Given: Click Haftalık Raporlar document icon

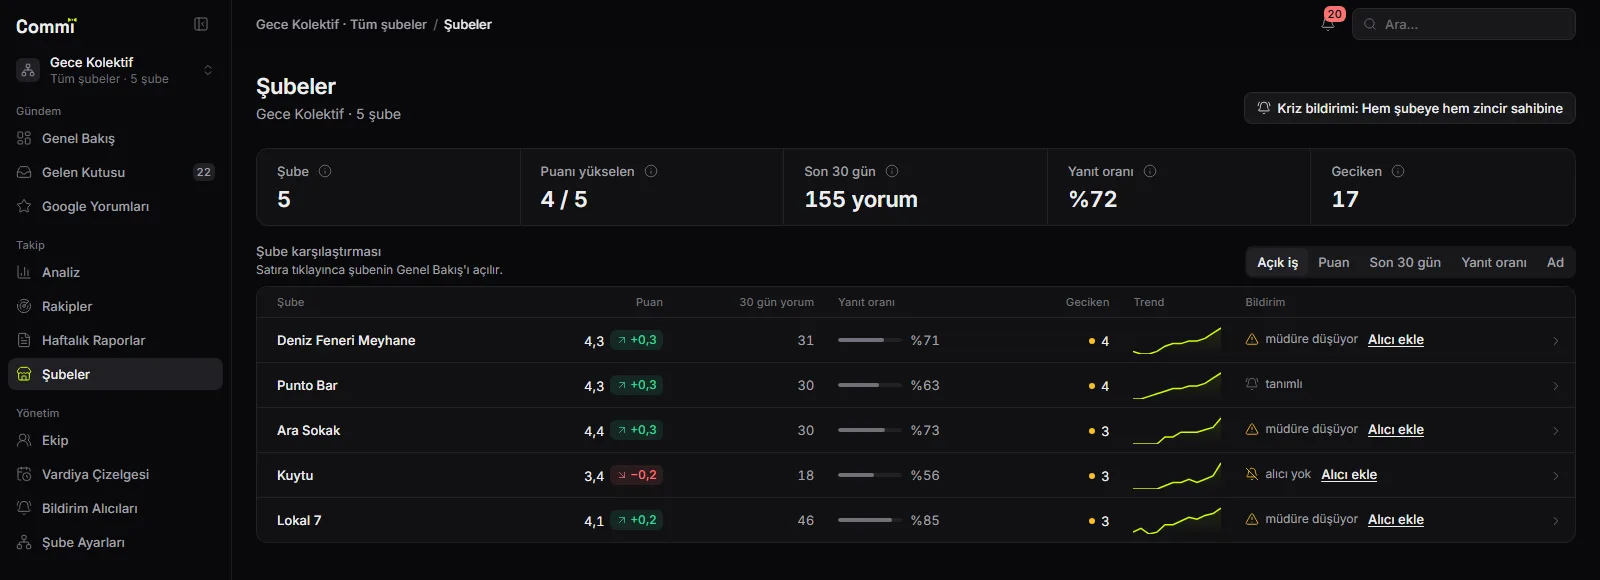Looking at the screenshot, I should [24, 340].
